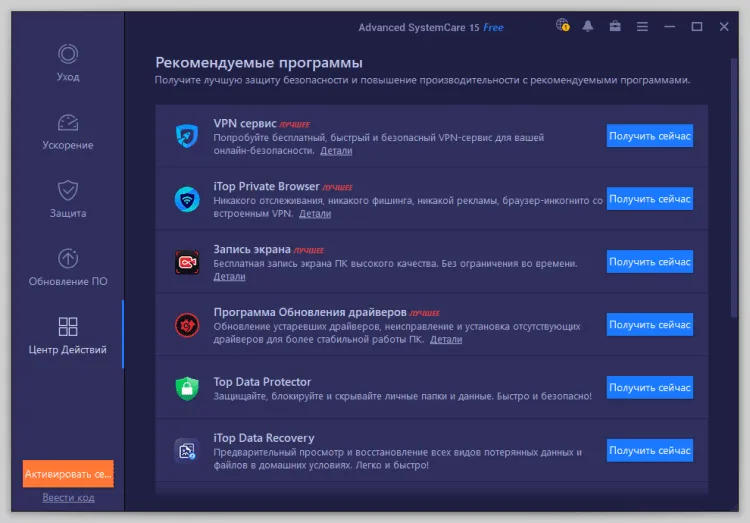The image size is (750, 523).
Task: Get Запись экрана program now
Action: [x=650, y=262]
